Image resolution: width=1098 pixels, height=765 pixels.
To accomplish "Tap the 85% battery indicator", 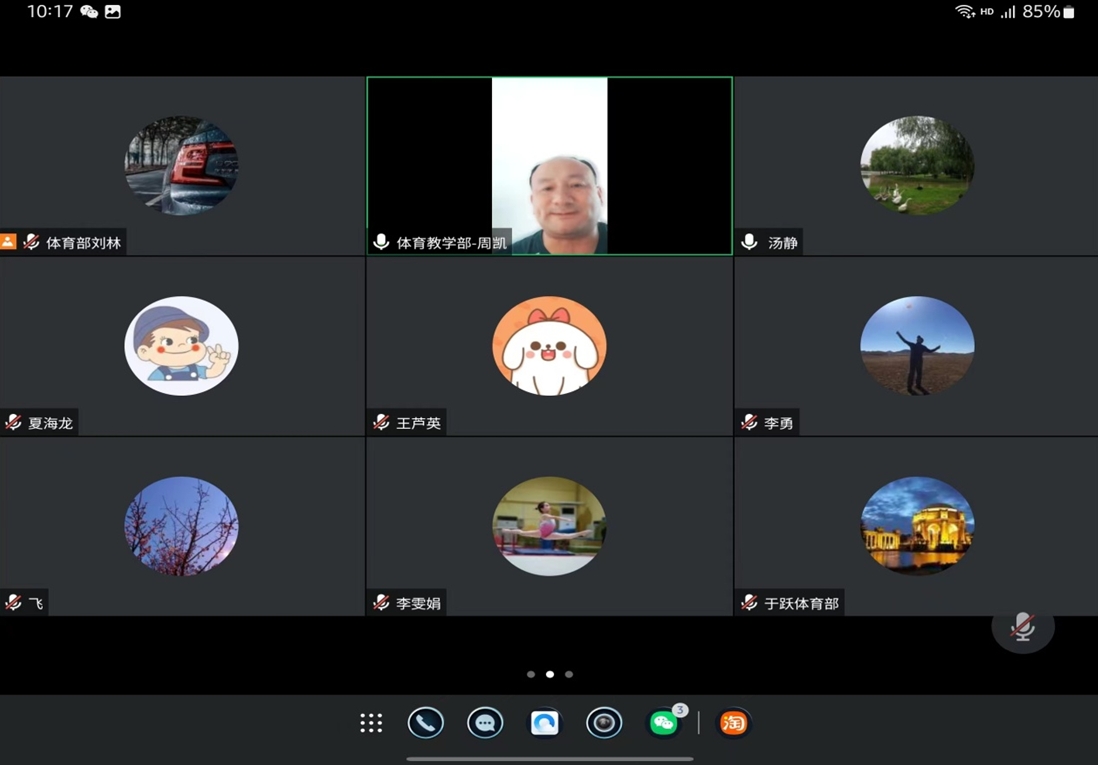I will click(x=1049, y=11).
